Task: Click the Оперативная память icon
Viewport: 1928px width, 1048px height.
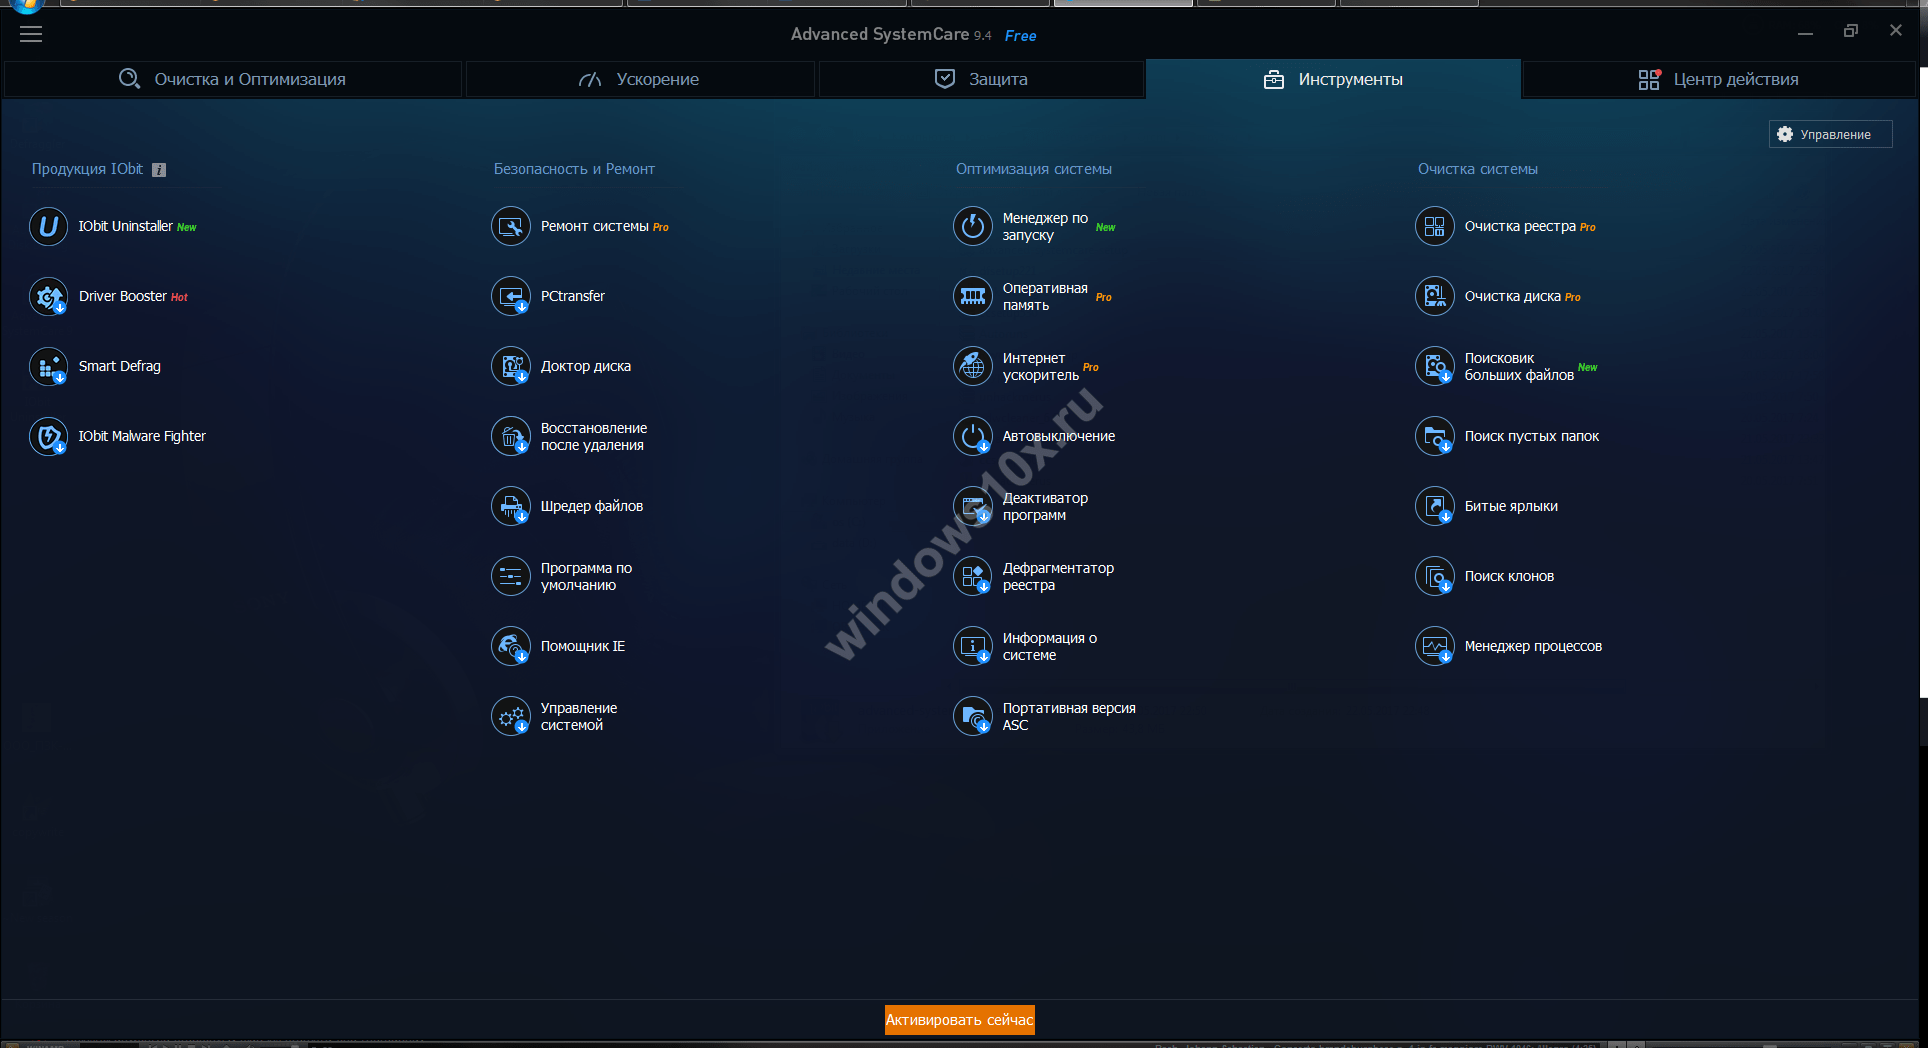Action: point(972,296)
